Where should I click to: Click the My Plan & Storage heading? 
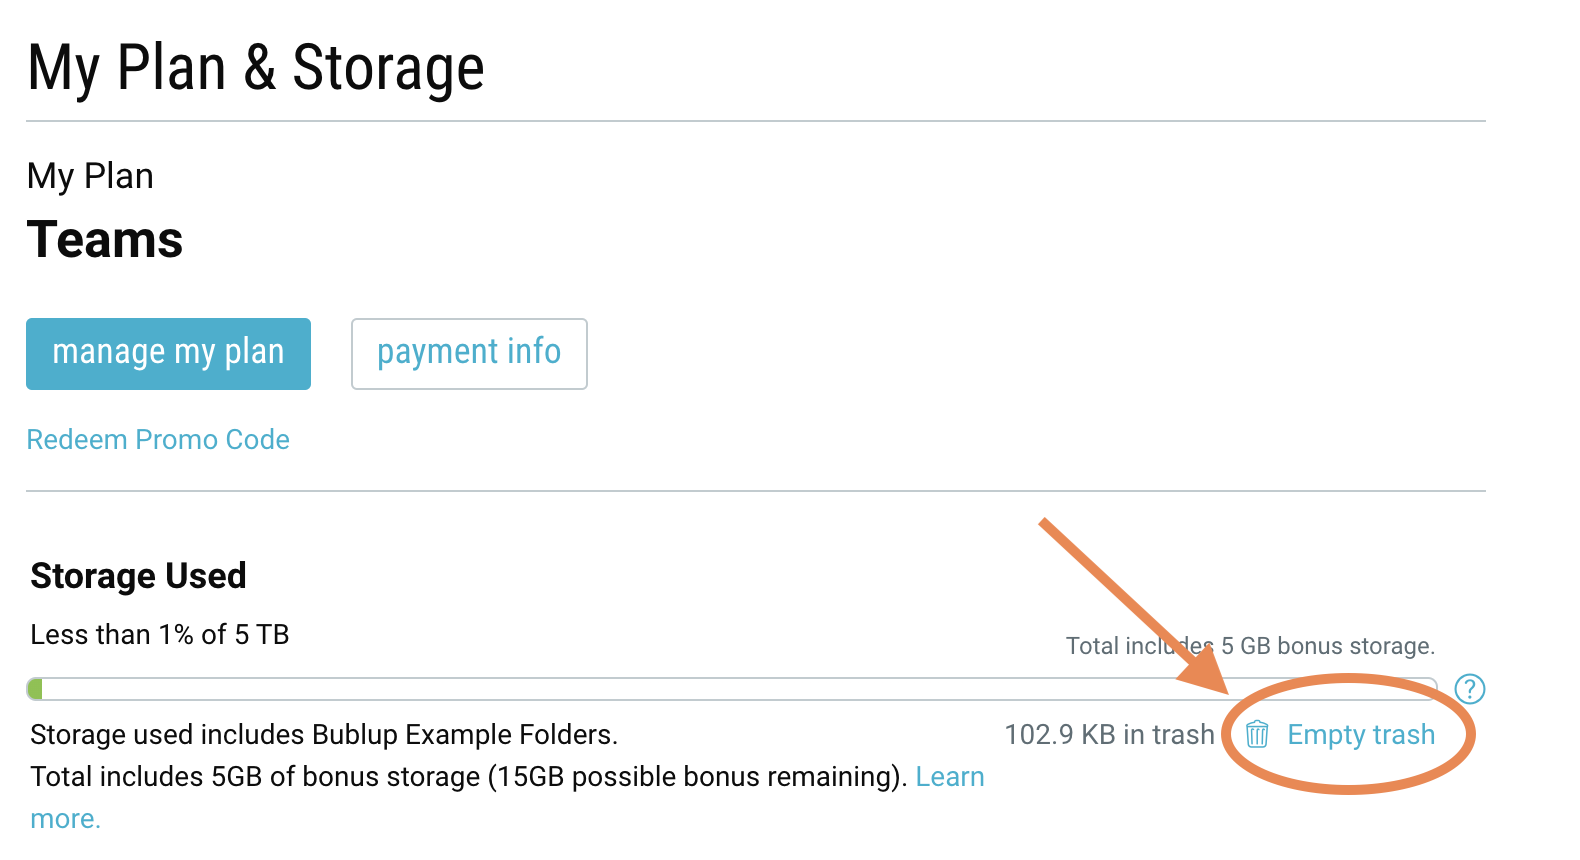tap(256, 68)
